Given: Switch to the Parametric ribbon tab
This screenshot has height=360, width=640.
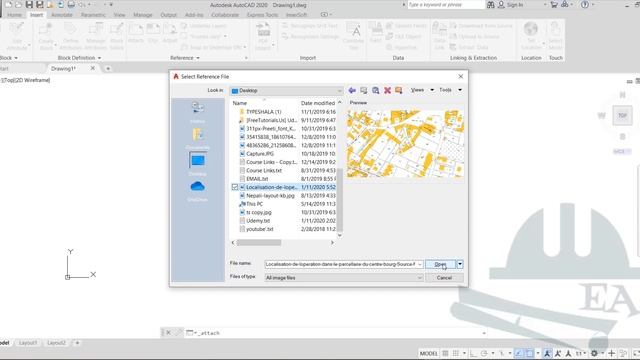Looking at the screenshot, I should [93, 15].
